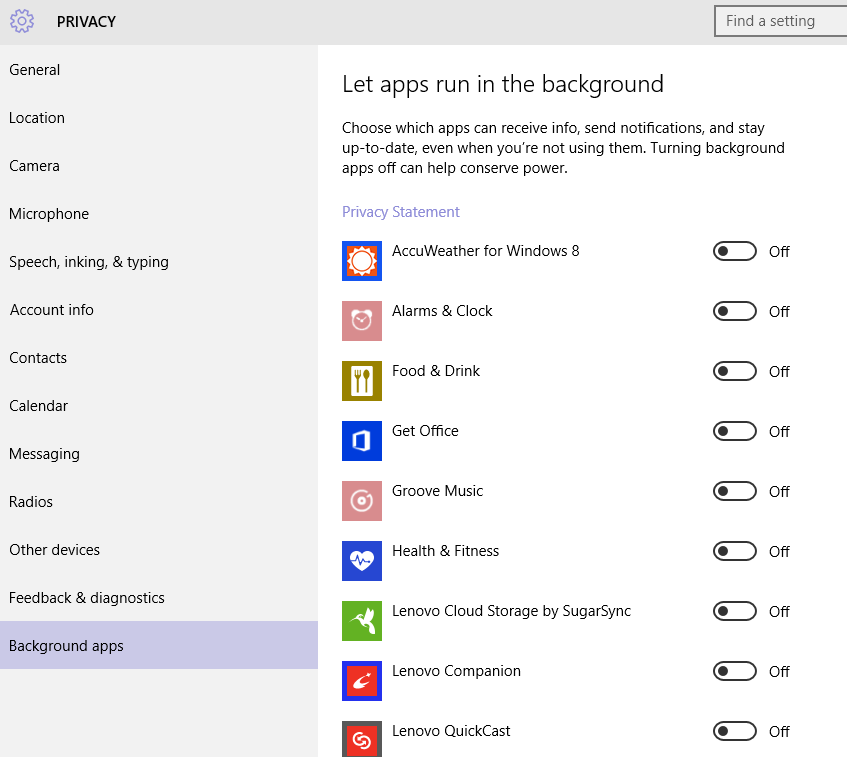847x757 pixels.
Task: Select Location in the sidebar
Action: point(159,118)
